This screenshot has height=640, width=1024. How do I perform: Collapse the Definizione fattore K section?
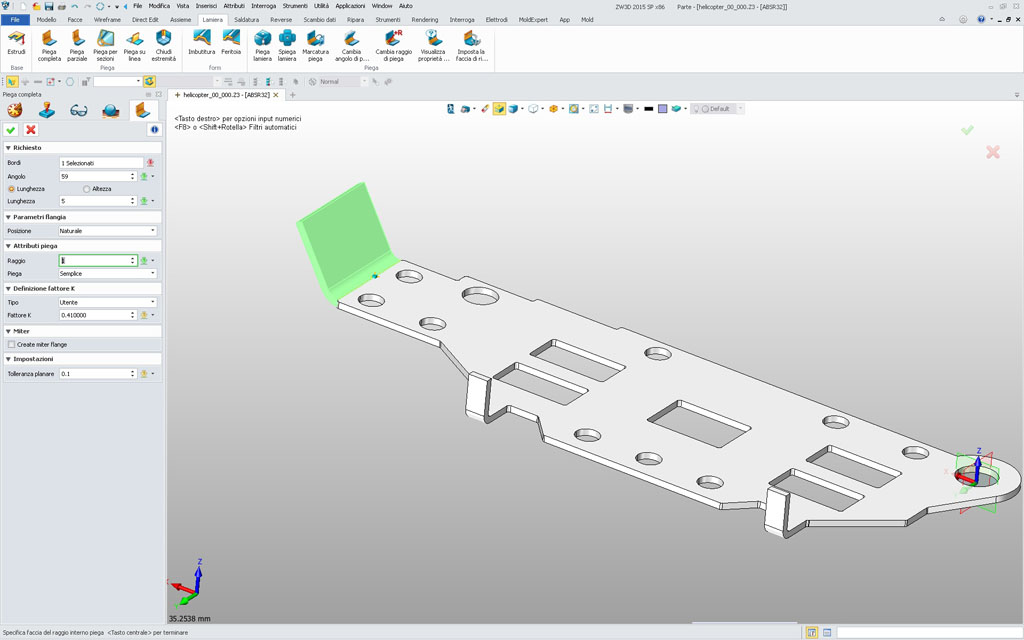click(x=9, y=288)
